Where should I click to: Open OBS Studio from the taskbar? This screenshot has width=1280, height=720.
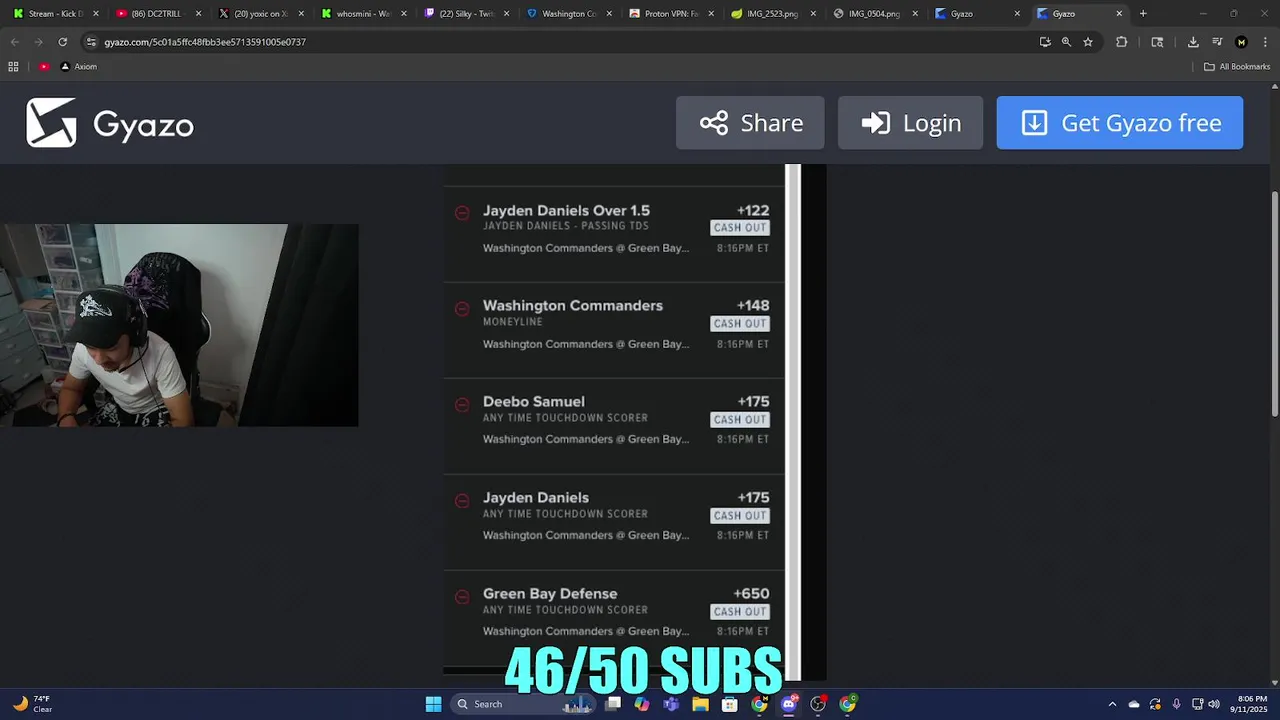pyautogui.click(x=818, y=704)
